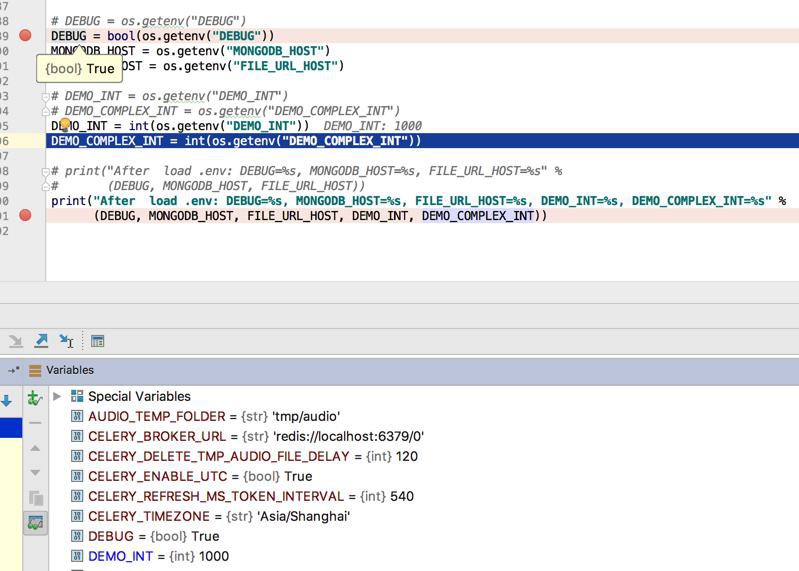
Task: Collapse fold marker at # (DEBUG, MONGODB_HOST comment
Action: [45, 186]
